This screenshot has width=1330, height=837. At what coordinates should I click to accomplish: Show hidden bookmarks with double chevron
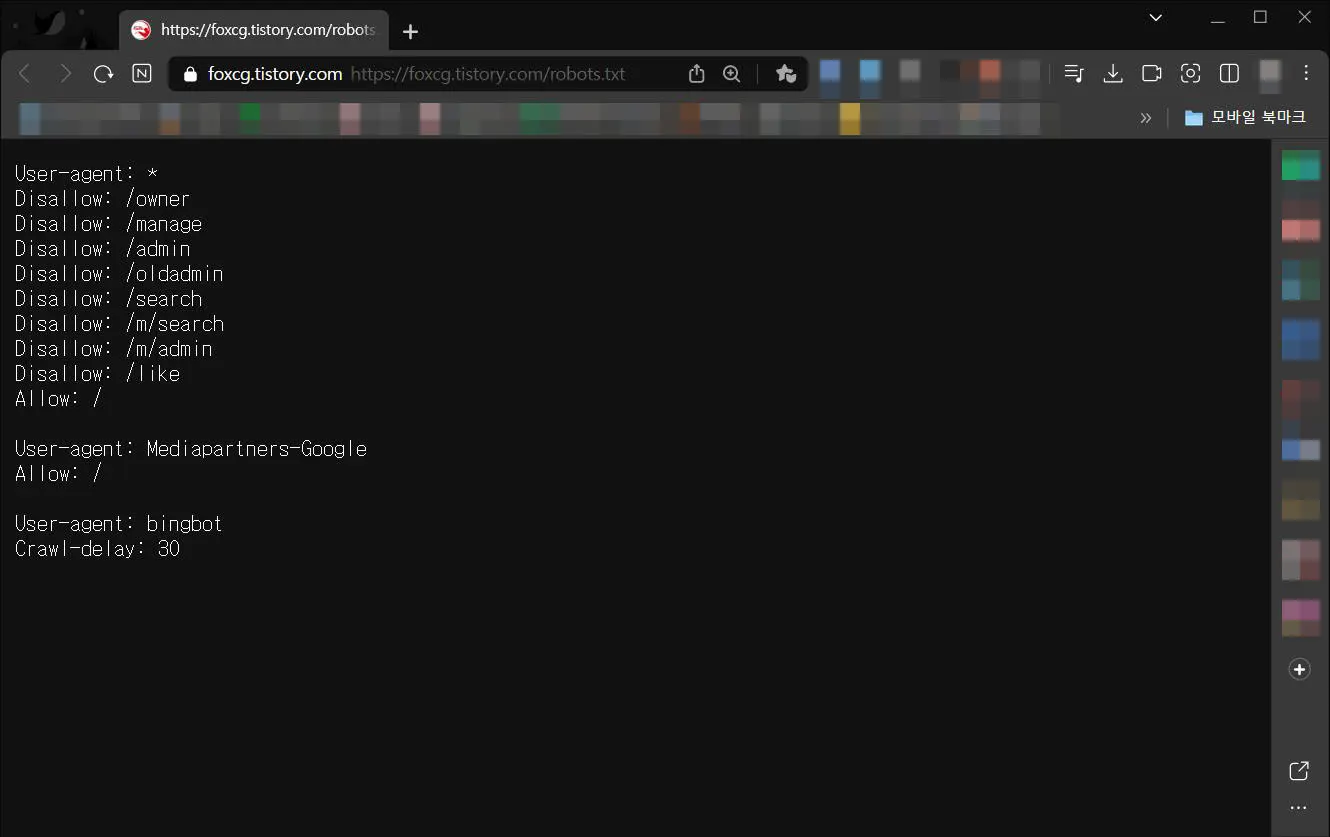[x=1146, y=118]
